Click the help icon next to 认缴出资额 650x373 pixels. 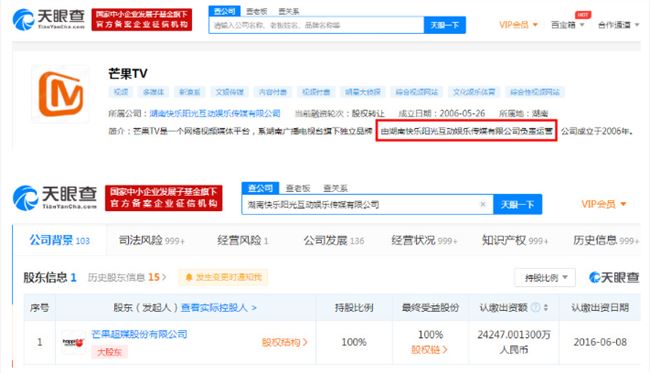(x=535, y=307)
